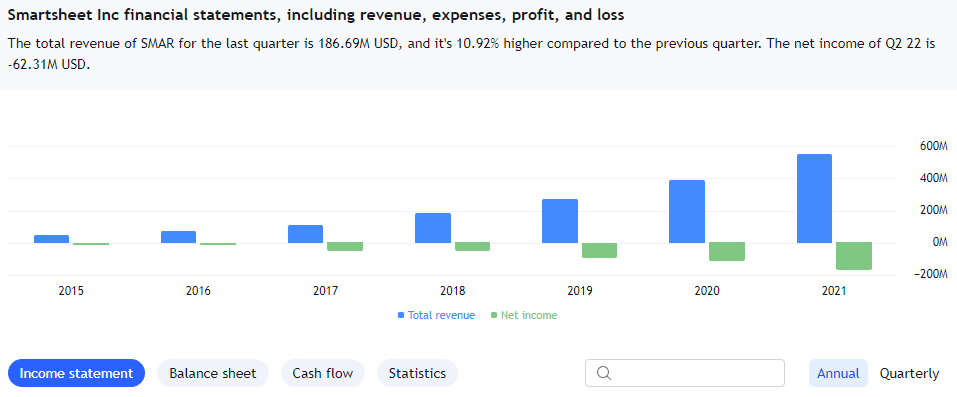Click the blue Total revenue legend swatch
The image size is (957, 397).
coord(401,315)
